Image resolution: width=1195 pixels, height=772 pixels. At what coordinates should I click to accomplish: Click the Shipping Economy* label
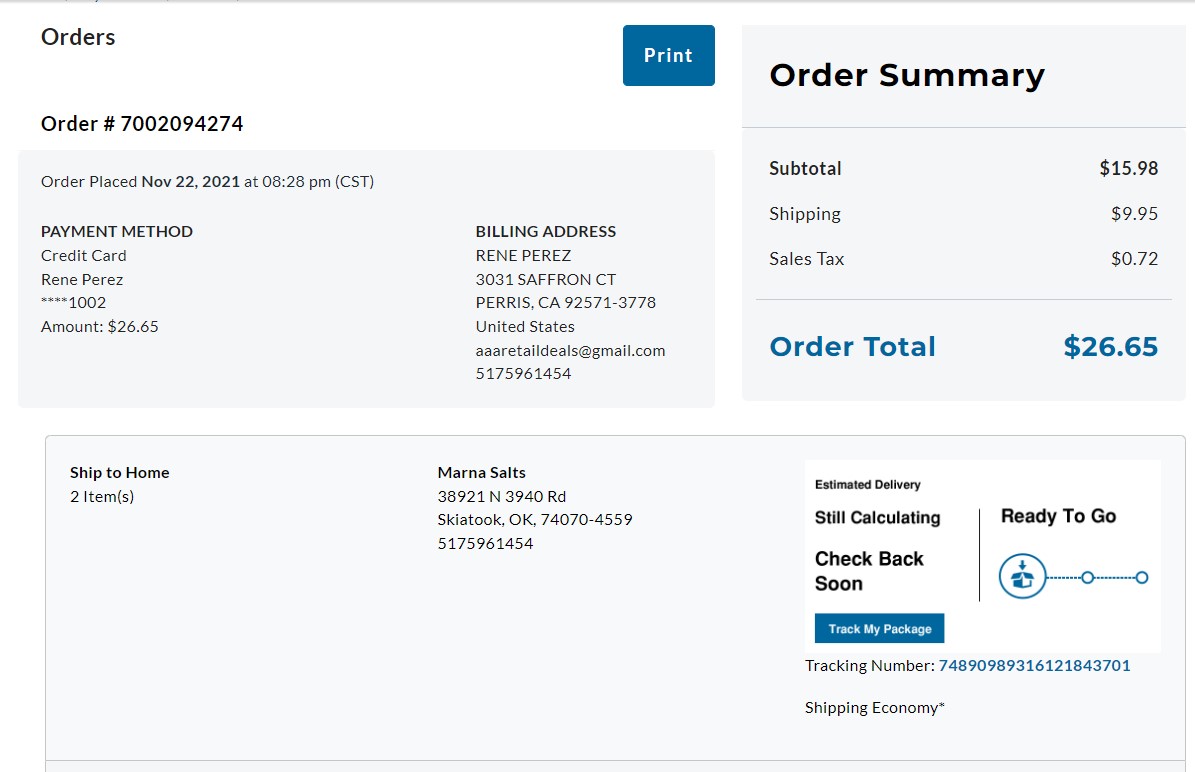pos(874,707)
